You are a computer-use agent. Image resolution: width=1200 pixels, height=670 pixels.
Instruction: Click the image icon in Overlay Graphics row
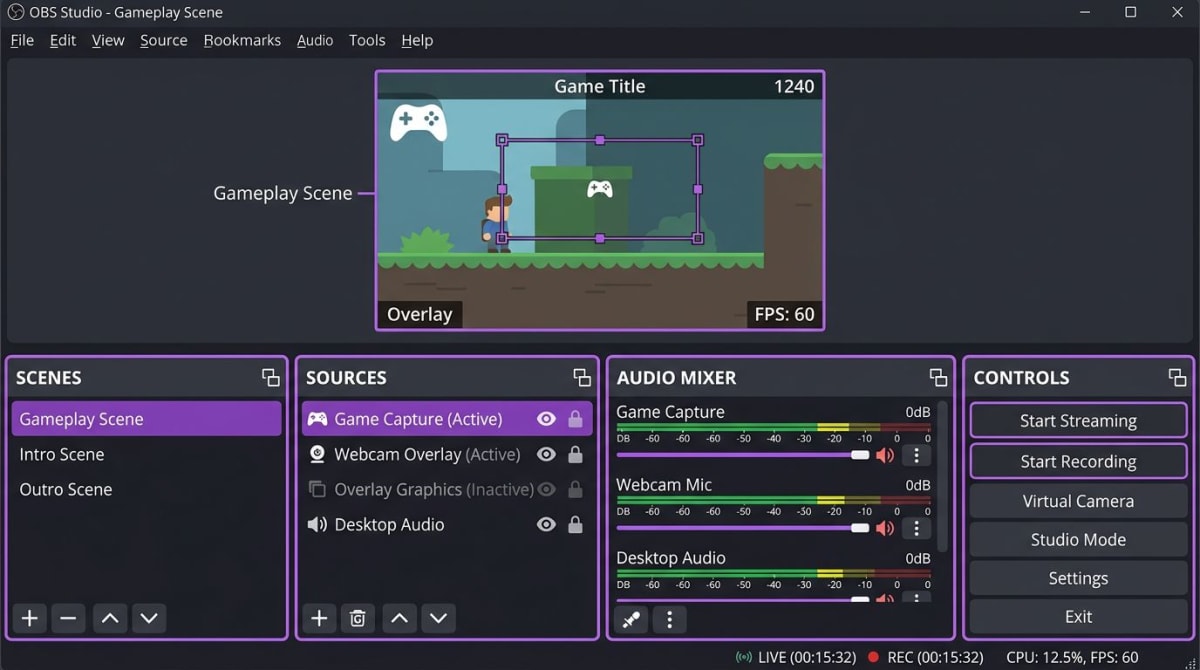(x=317, y=489)
